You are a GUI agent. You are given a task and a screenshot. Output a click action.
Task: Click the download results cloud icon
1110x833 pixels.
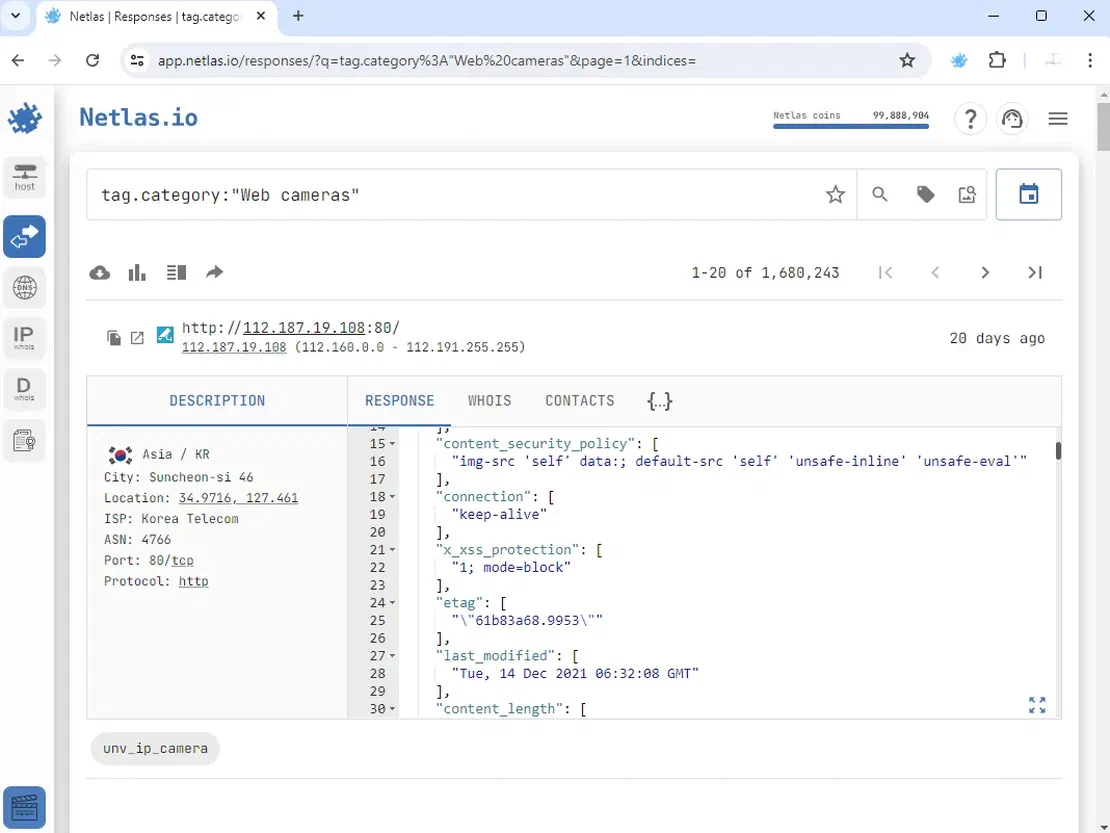tap(100, 273)
